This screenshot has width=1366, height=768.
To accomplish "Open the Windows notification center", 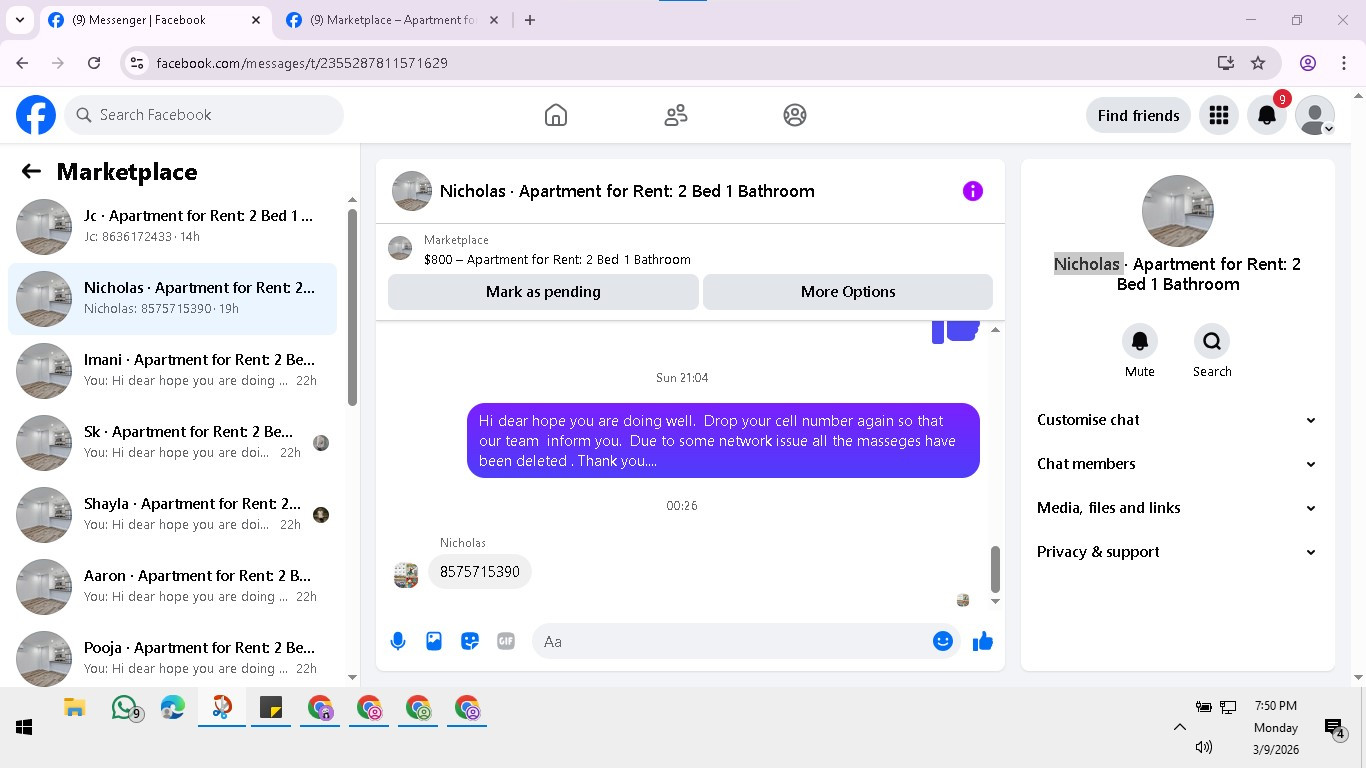I will tap(1334, 728).
